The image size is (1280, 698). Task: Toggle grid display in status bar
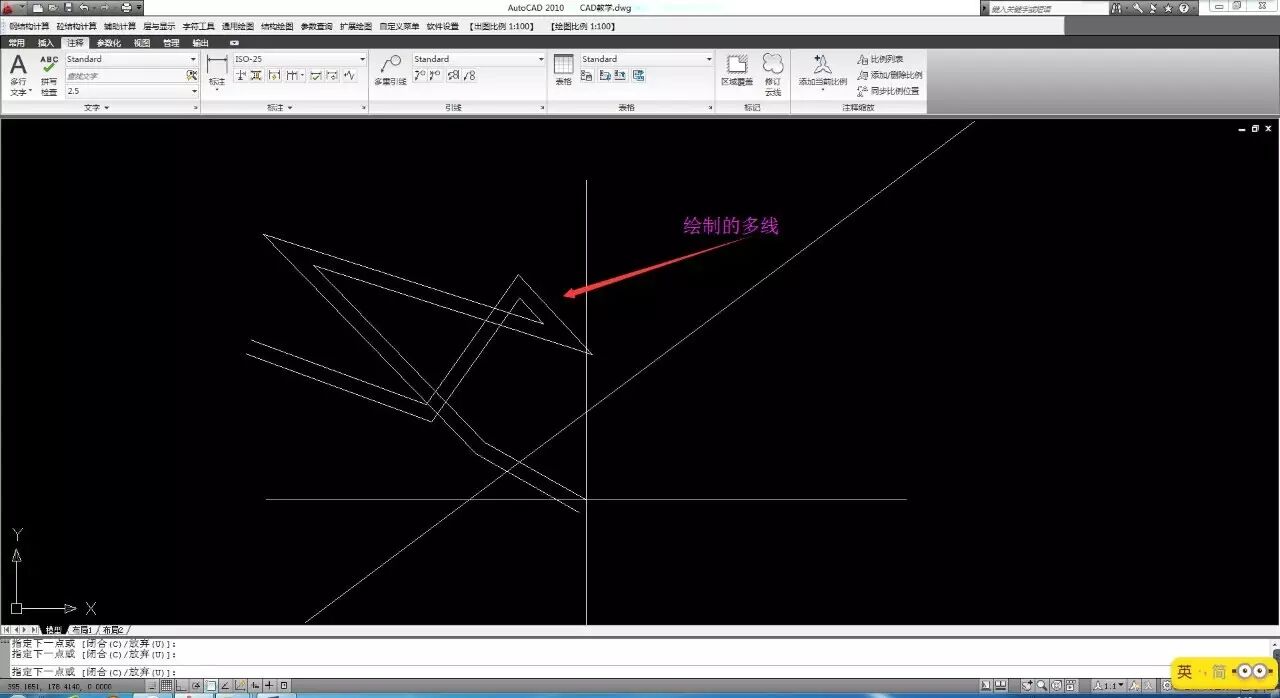166,686
